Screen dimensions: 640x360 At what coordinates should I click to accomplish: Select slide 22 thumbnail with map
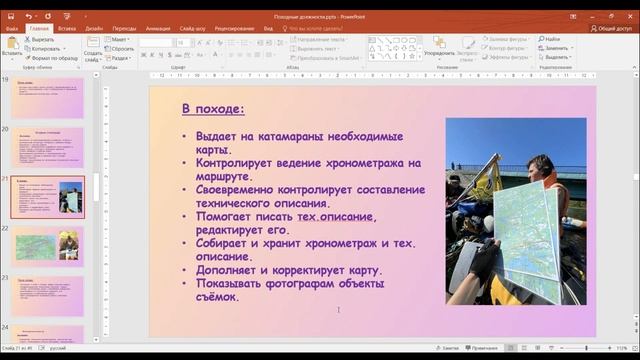coord(47,247)
